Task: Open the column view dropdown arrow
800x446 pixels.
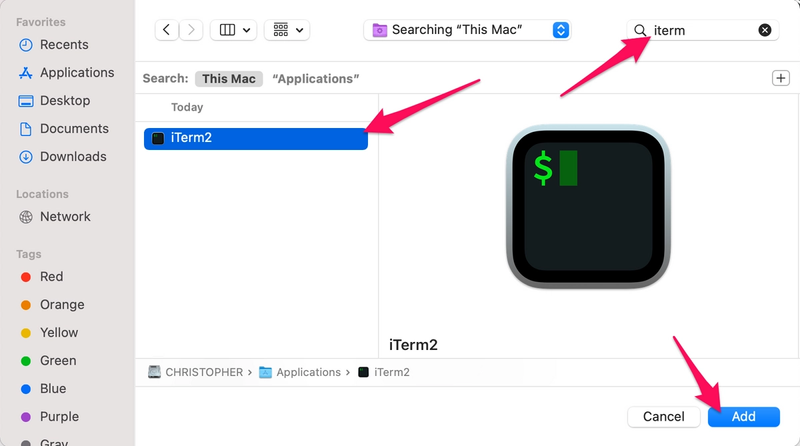Action: point(246,30)
